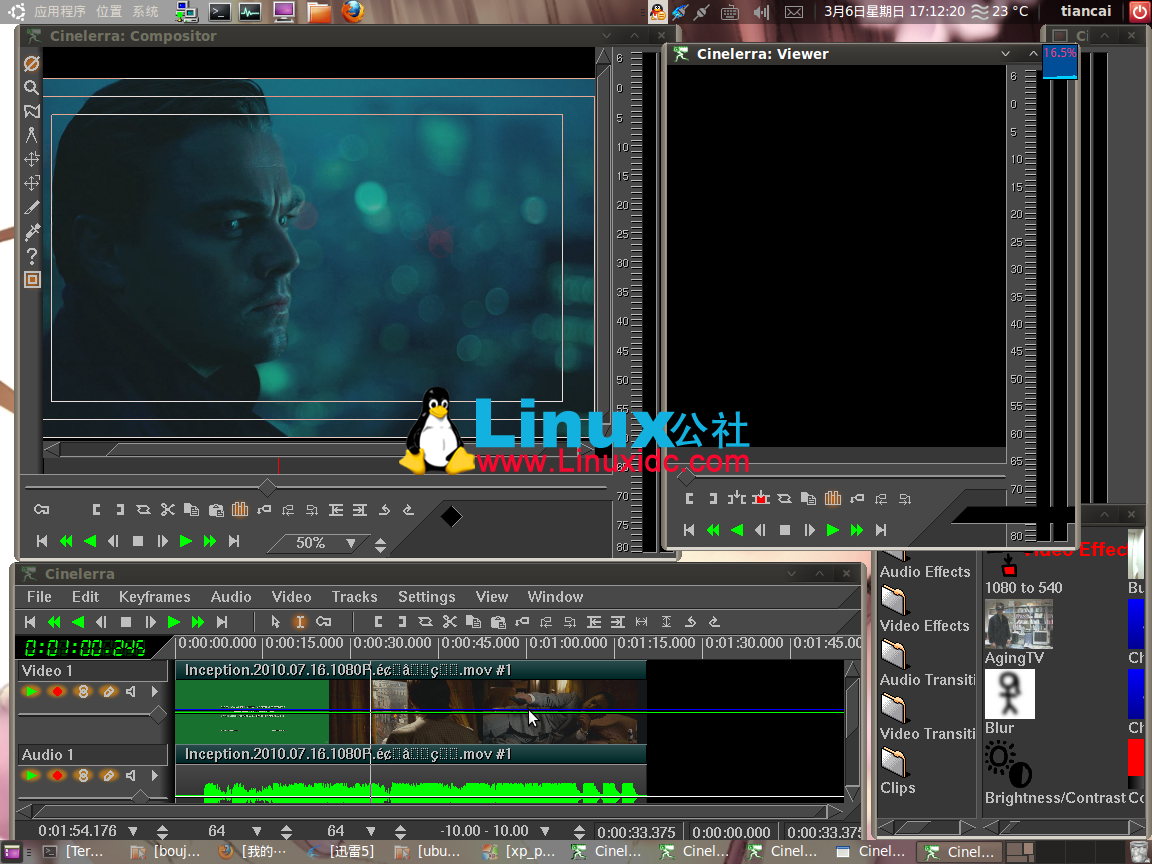Viewport: 1152px width, 864px height.
Task: Play forward in the Compositor
Action: (186, 541)
